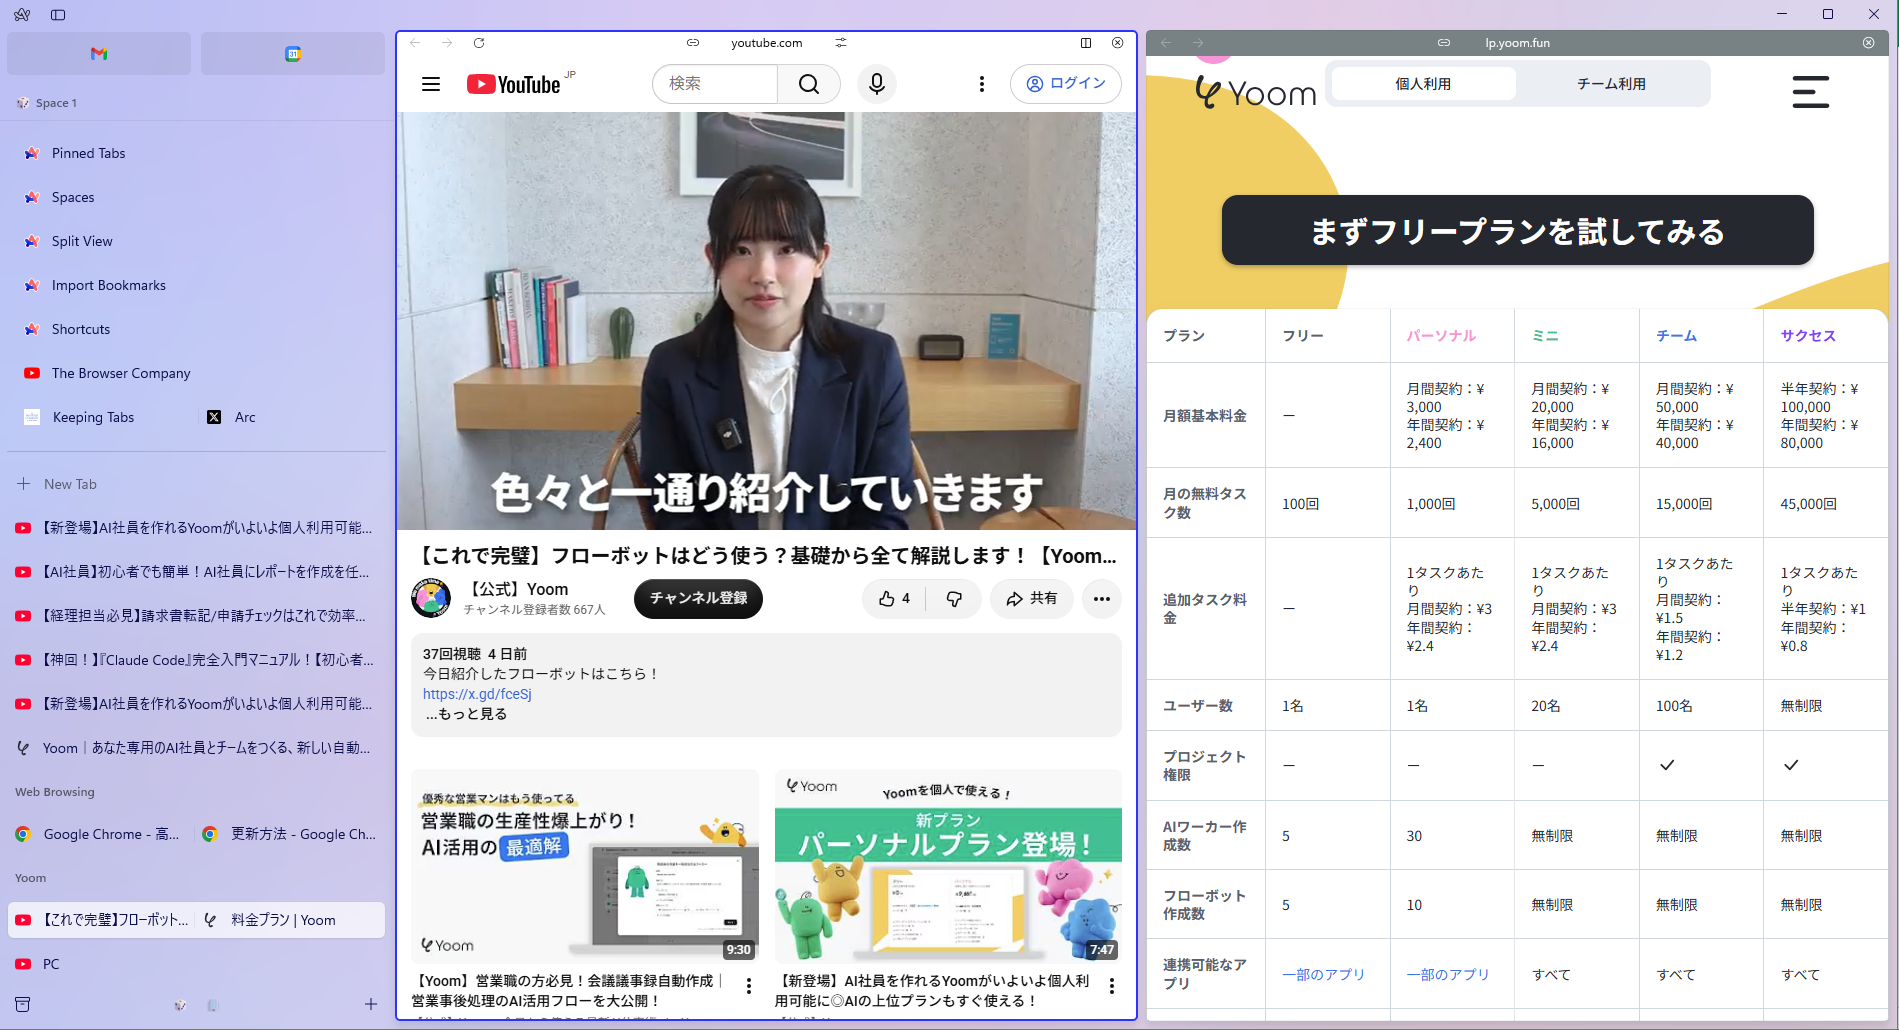
Task: Open the 【経理担当必見】請求書転記 tab
Action: pos(197,616)
